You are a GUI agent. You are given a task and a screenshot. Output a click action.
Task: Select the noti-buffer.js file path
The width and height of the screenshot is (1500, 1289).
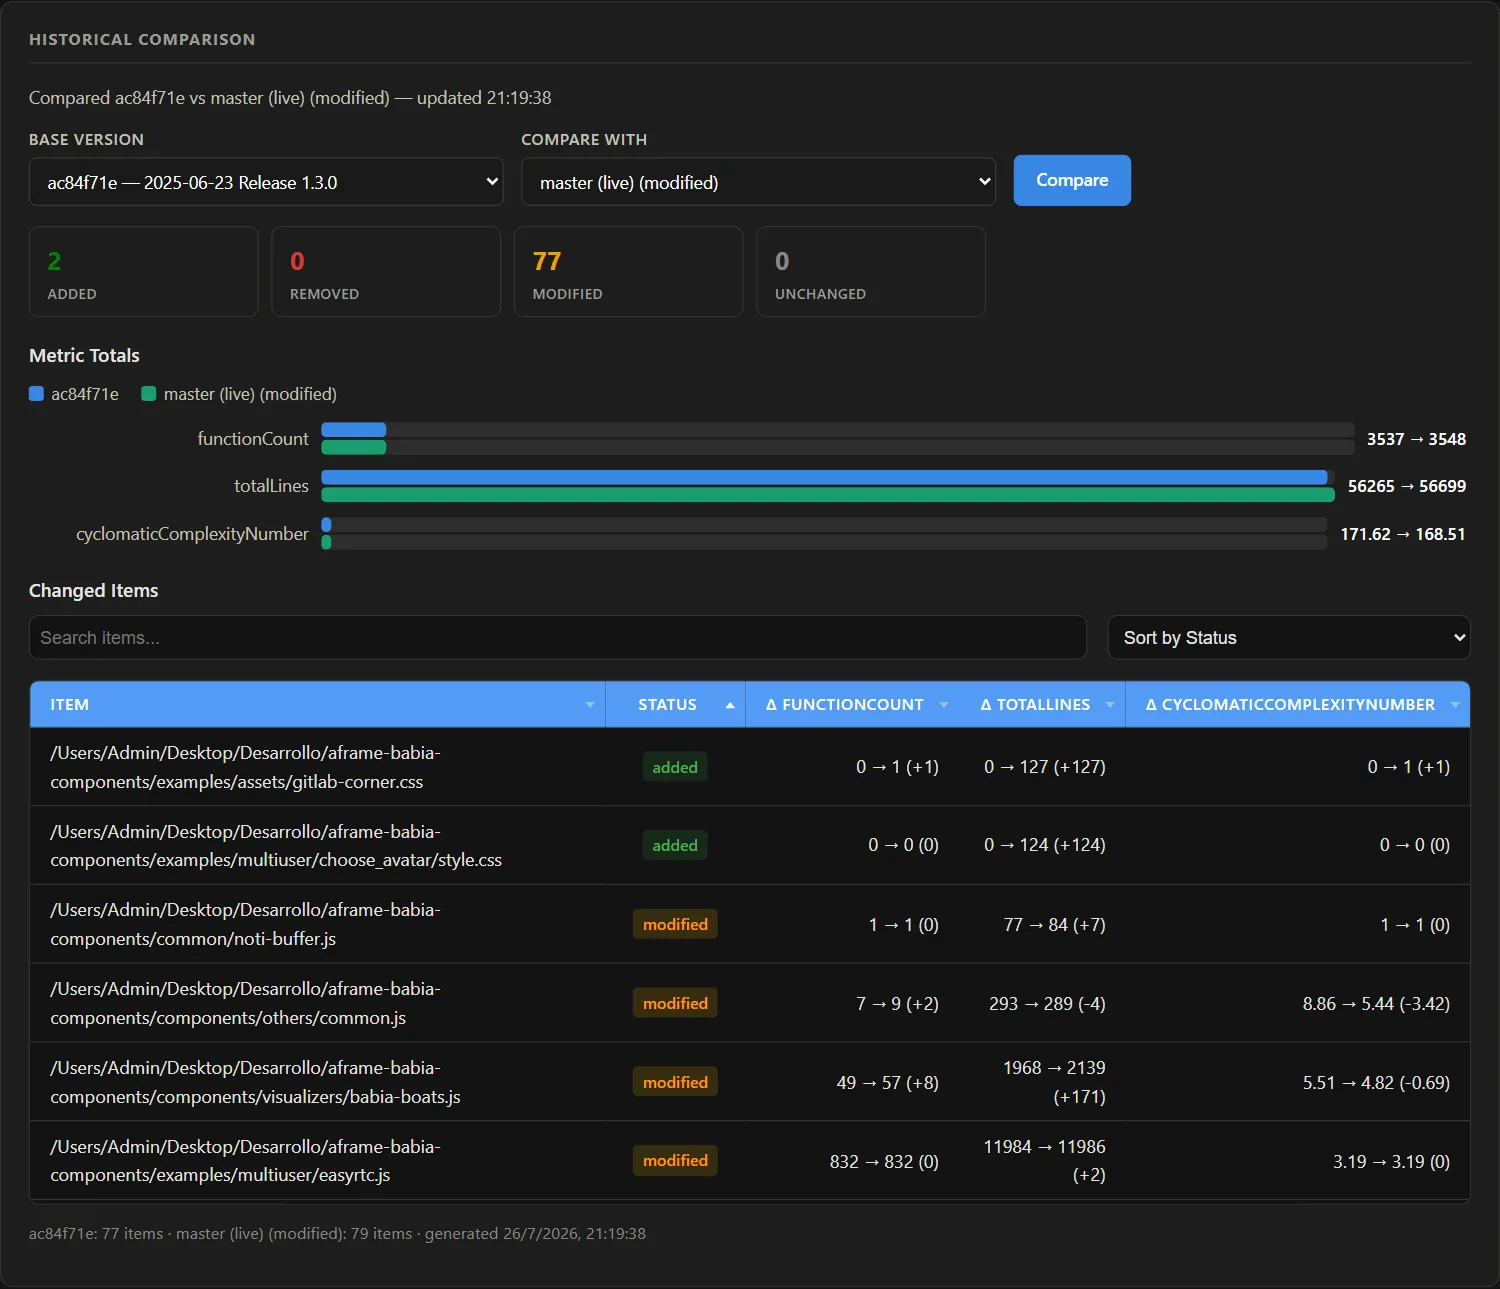[x=245, y=924]
